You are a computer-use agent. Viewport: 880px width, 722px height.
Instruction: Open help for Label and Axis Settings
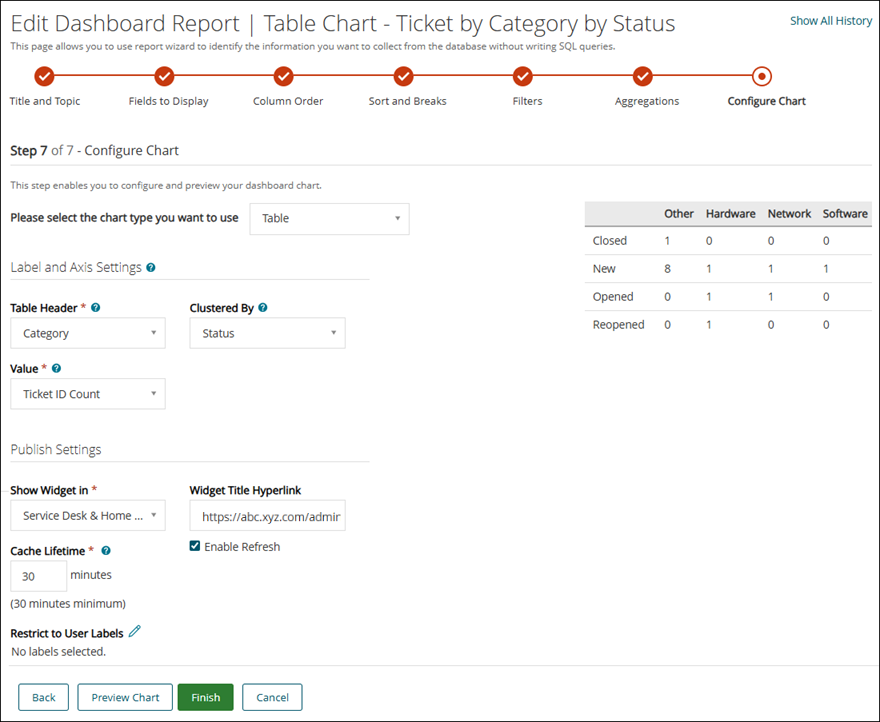151,268
